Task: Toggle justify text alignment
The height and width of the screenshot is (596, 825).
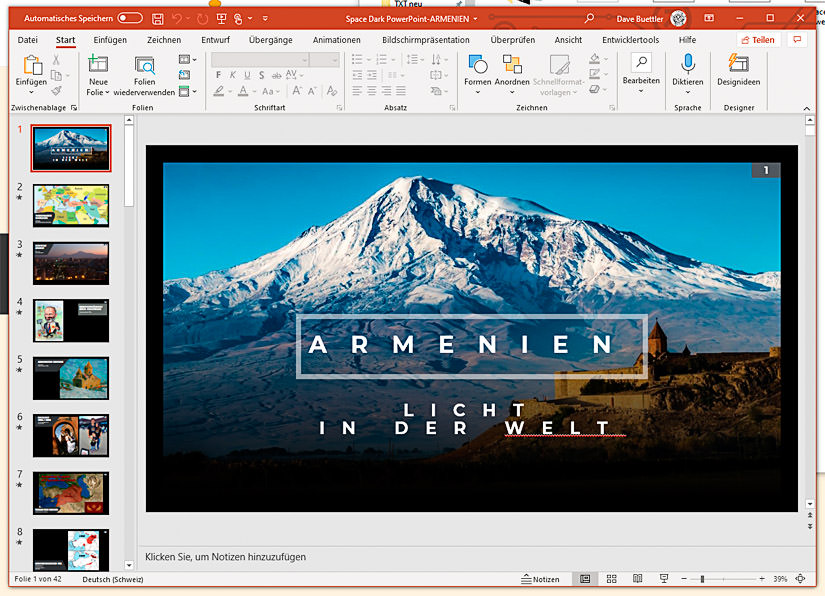Action: pos(401,91)
